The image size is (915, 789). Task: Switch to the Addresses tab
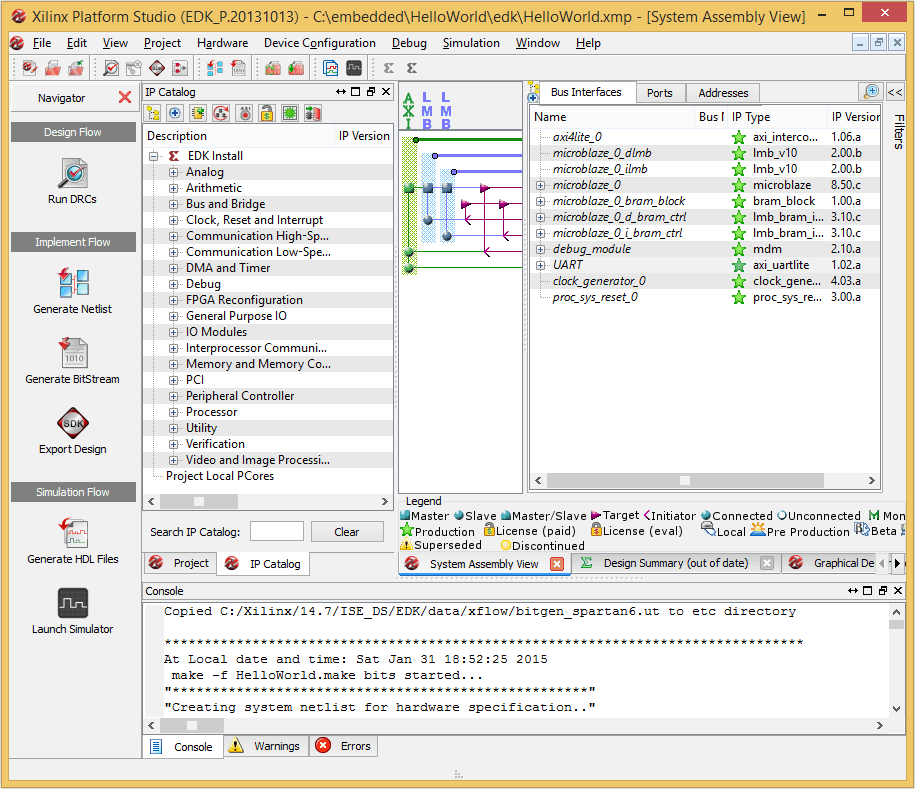point(723,93)
